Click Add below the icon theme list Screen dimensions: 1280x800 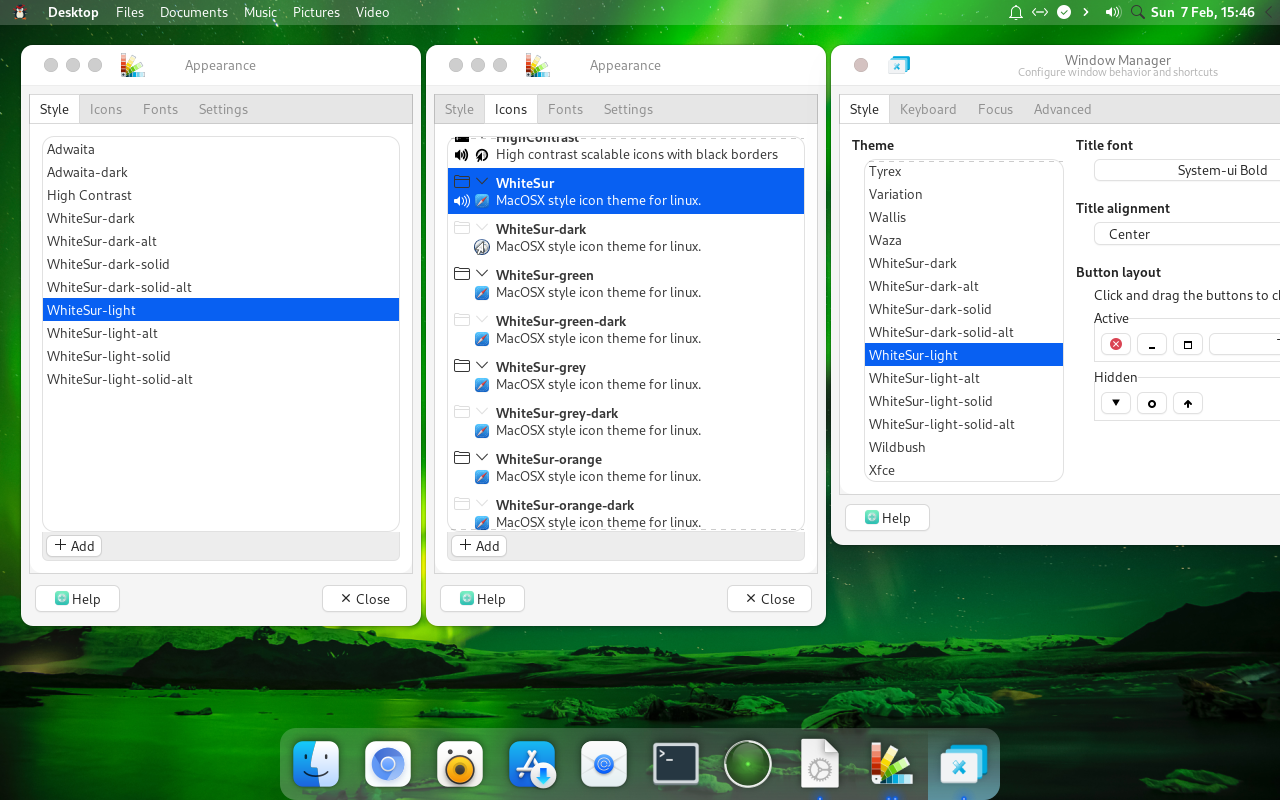coord(479,546)
